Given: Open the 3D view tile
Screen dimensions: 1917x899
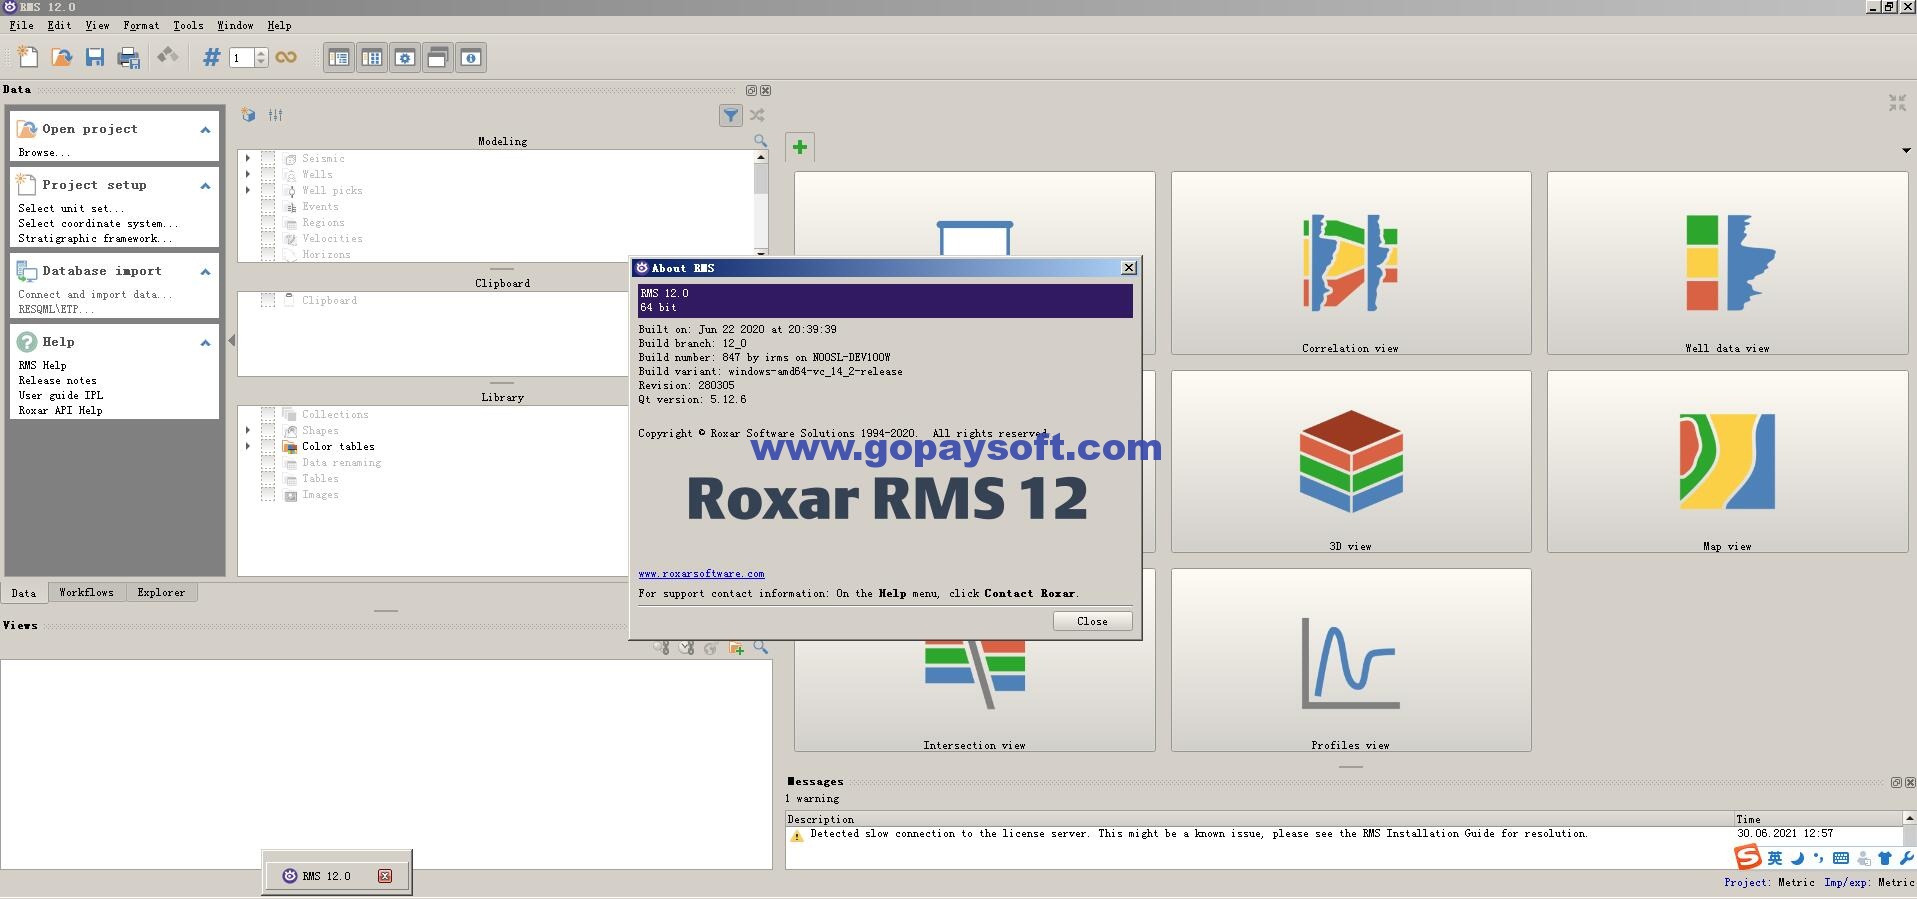Looking at the screenshot, I should 1351,461.
